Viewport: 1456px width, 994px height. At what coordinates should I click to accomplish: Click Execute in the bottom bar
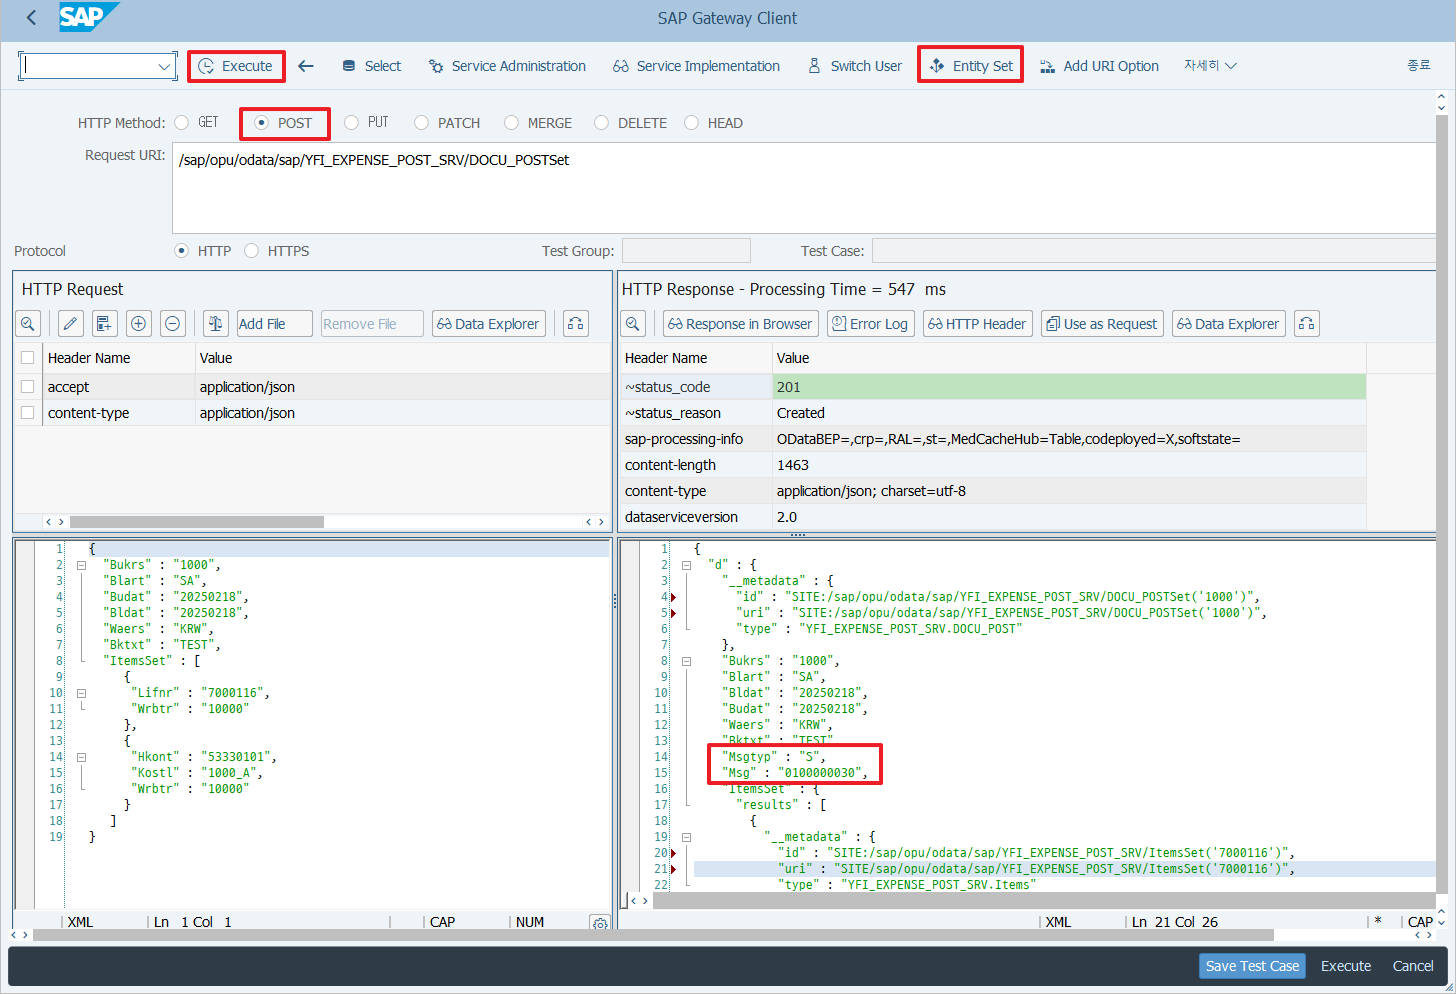[1346, 966]
